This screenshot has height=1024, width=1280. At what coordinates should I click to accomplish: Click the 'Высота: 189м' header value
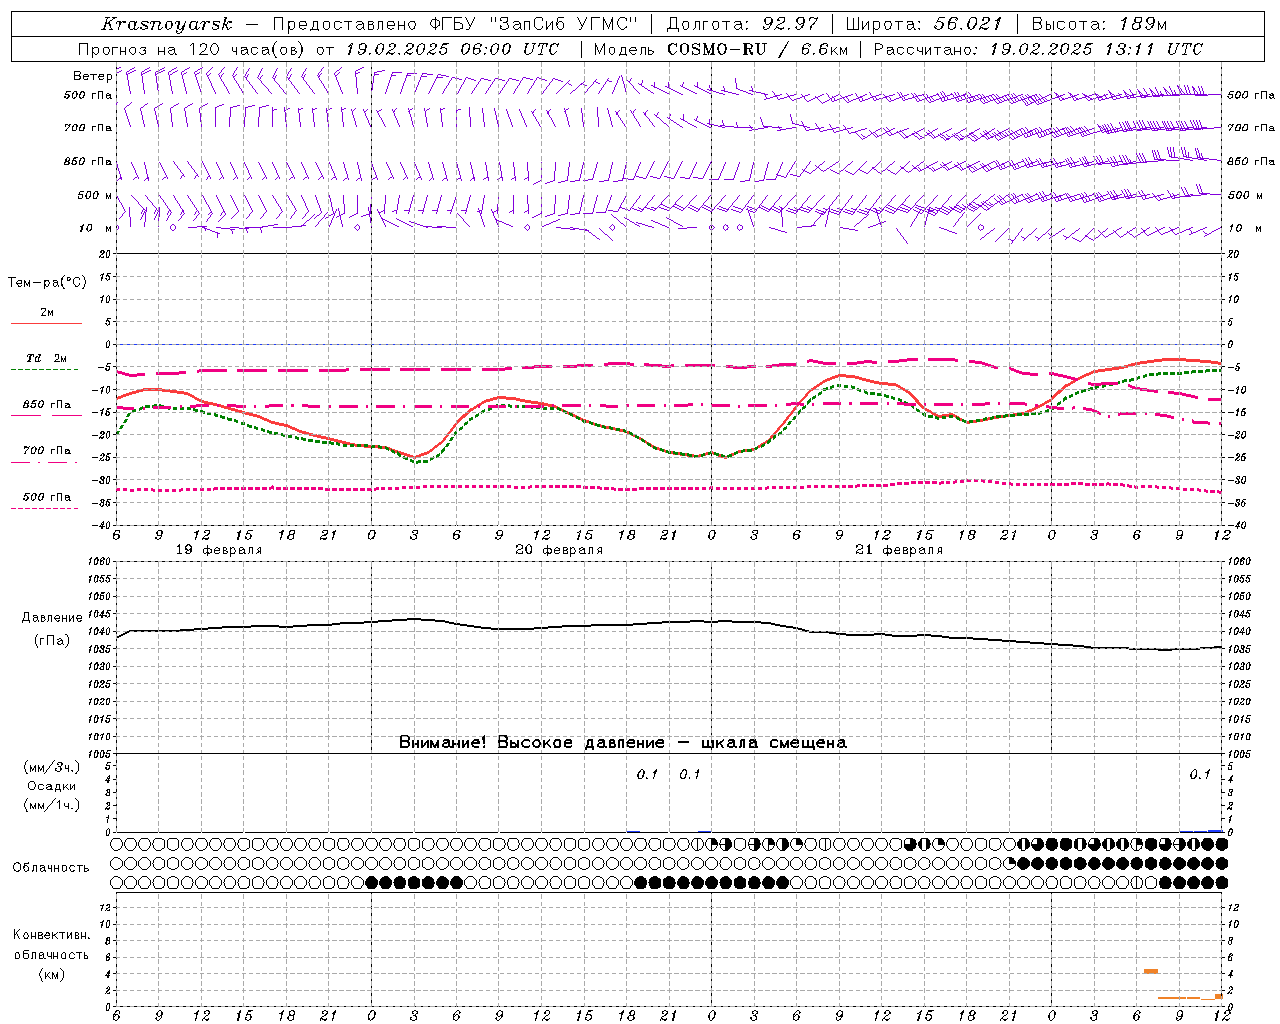click(1099, 24)
